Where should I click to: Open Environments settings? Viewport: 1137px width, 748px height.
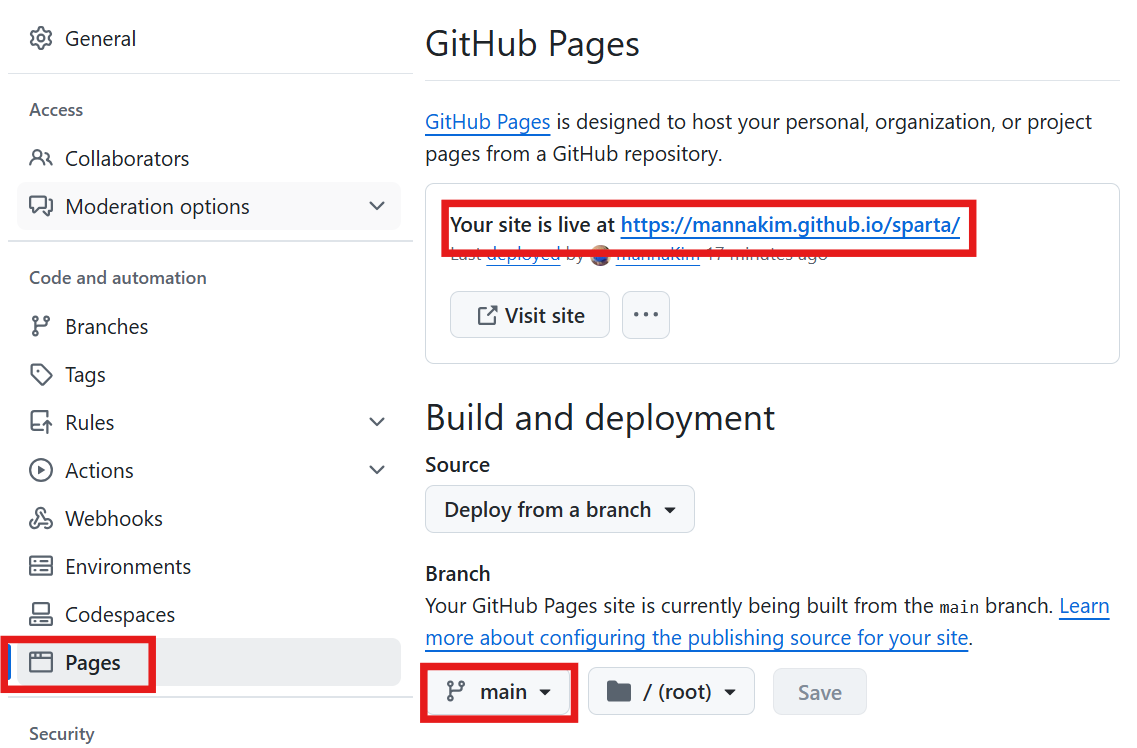(x=209, y=566)
